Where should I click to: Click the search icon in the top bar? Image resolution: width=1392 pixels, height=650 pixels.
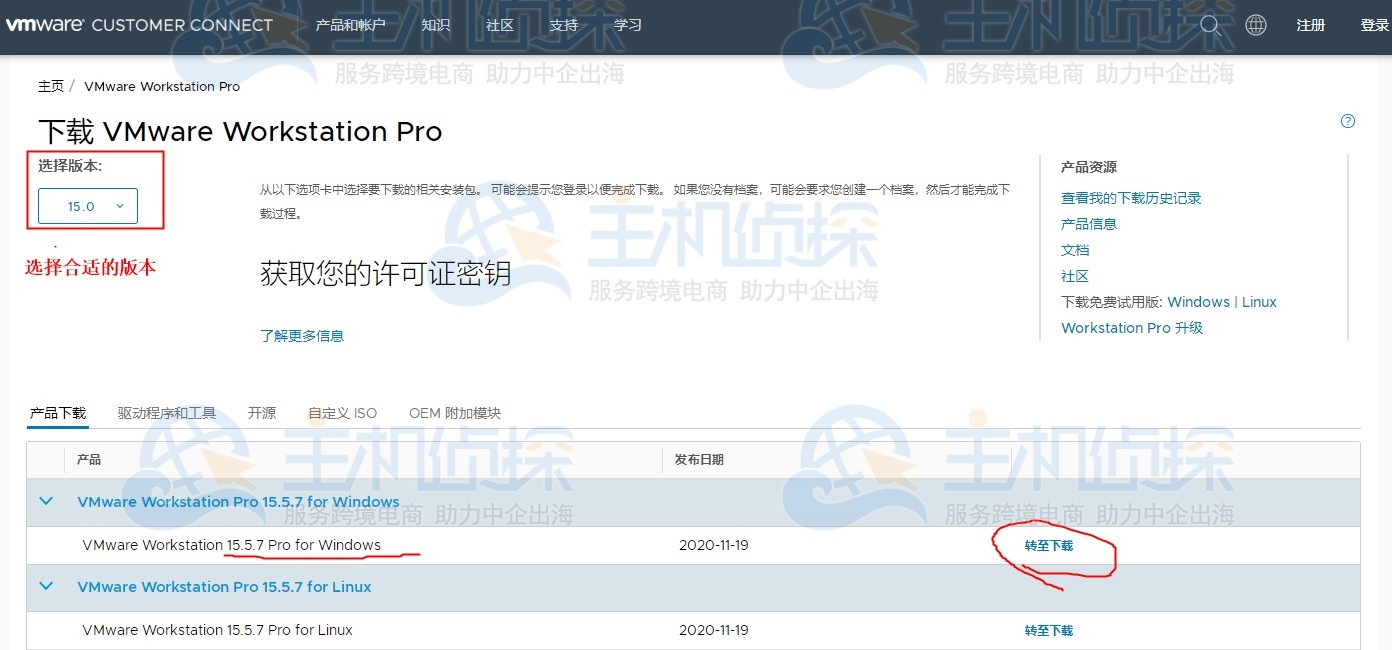[1210, 25]
